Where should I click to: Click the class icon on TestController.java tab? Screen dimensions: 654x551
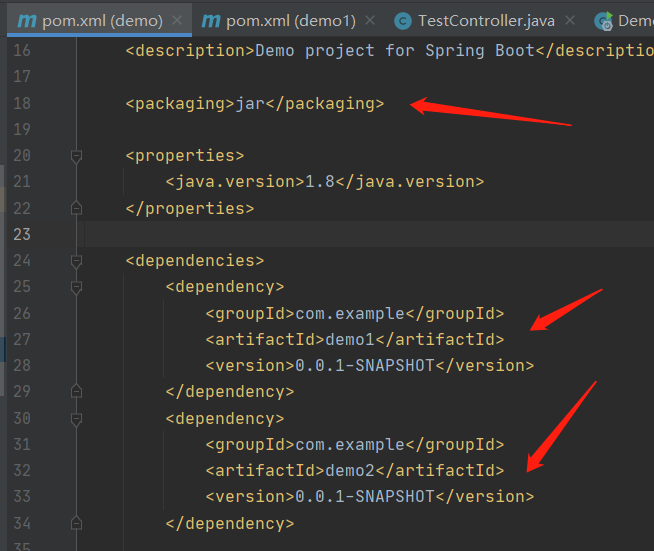click(403, 21)
